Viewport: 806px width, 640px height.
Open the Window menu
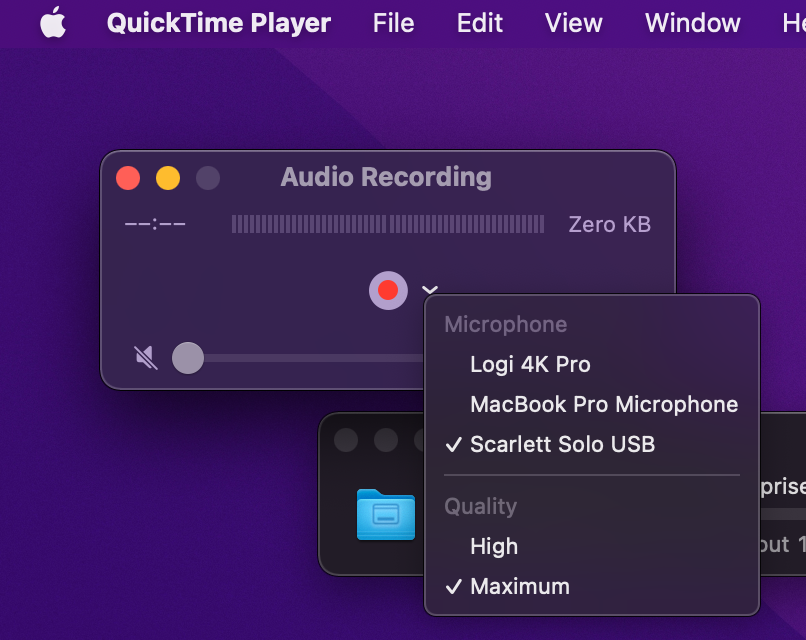click(x=692, y=23)
